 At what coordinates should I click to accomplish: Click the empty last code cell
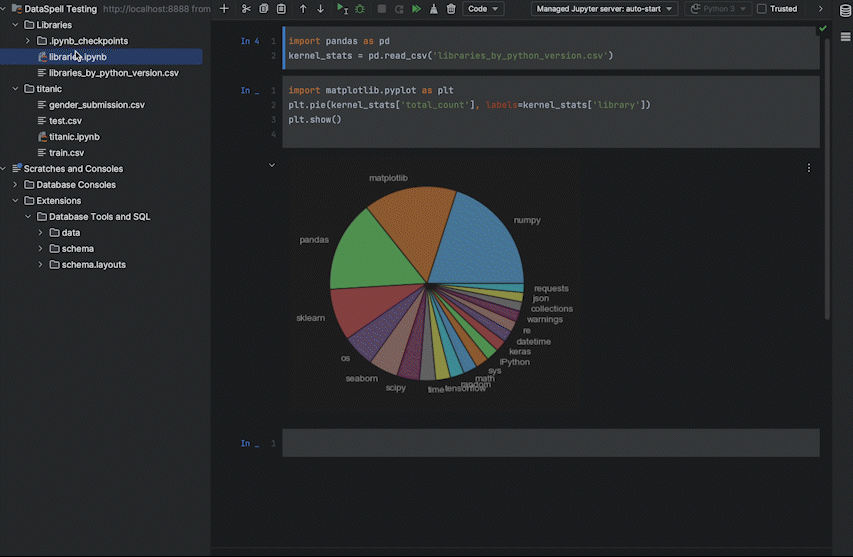tap(551, 443)
